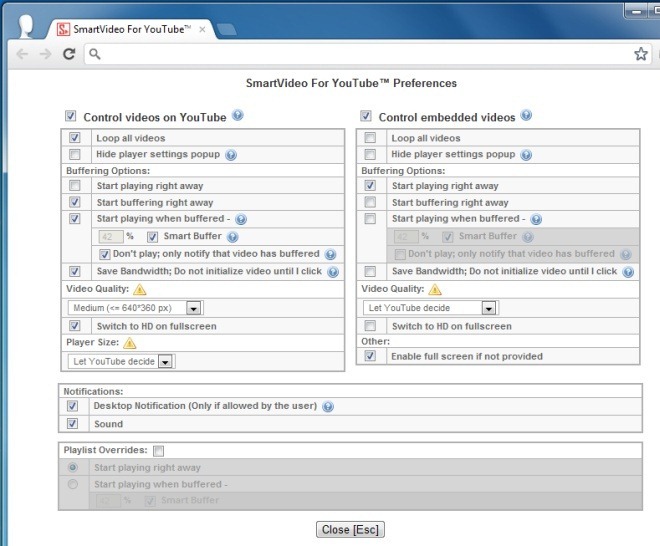
Task: Click the SmartVideo favicon on the tab
Action: [63, 29]
